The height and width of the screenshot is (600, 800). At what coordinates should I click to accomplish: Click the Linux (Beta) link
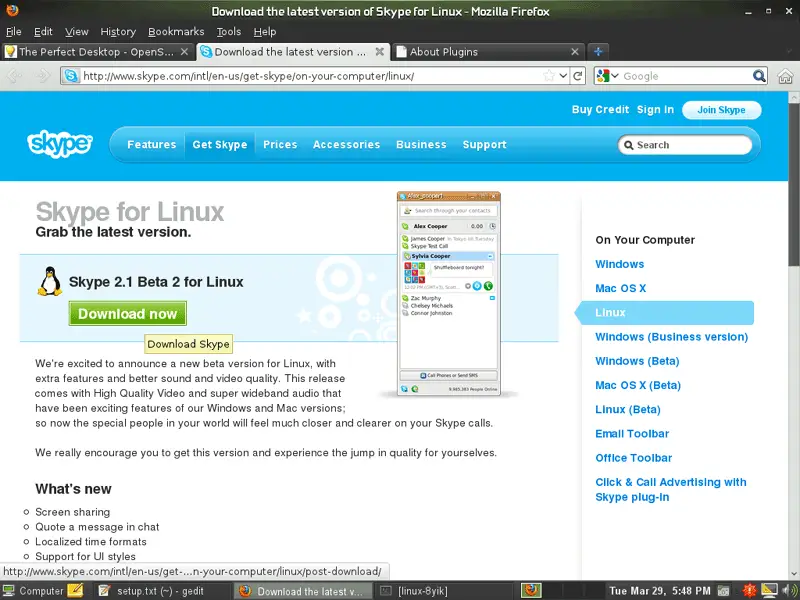pyautogui.click(x=628, y=410)
